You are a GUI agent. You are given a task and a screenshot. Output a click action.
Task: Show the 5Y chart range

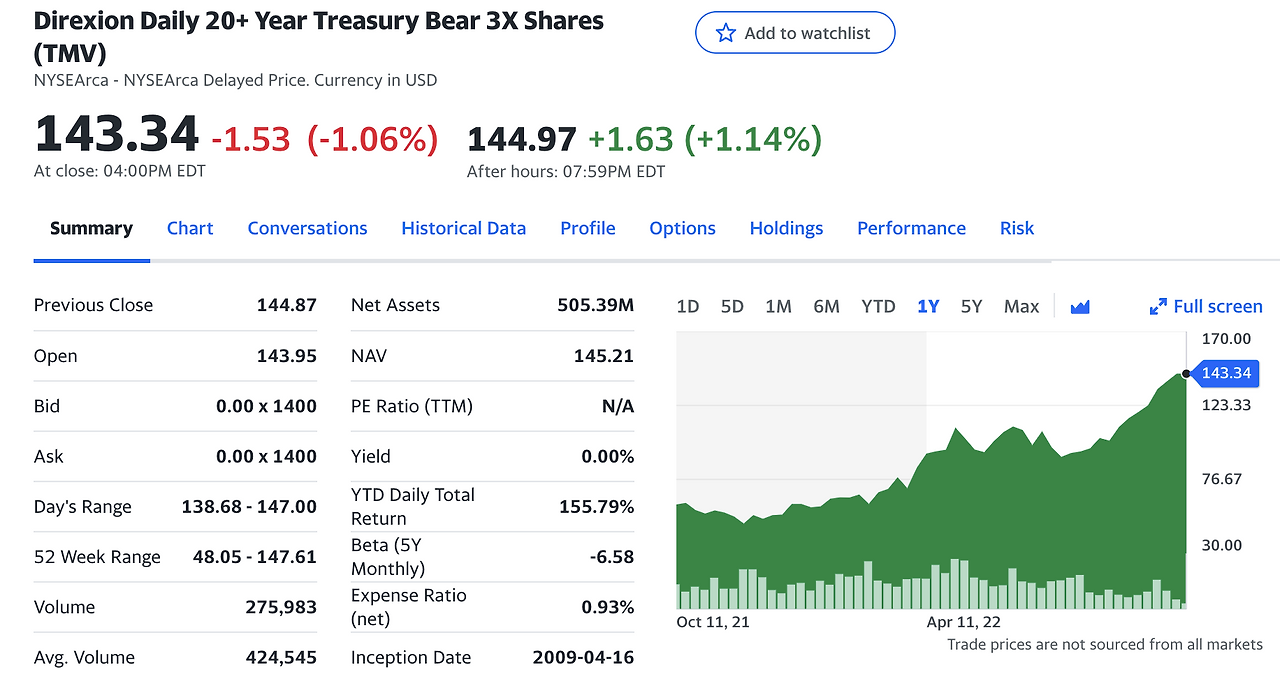[x=971, y=307]
